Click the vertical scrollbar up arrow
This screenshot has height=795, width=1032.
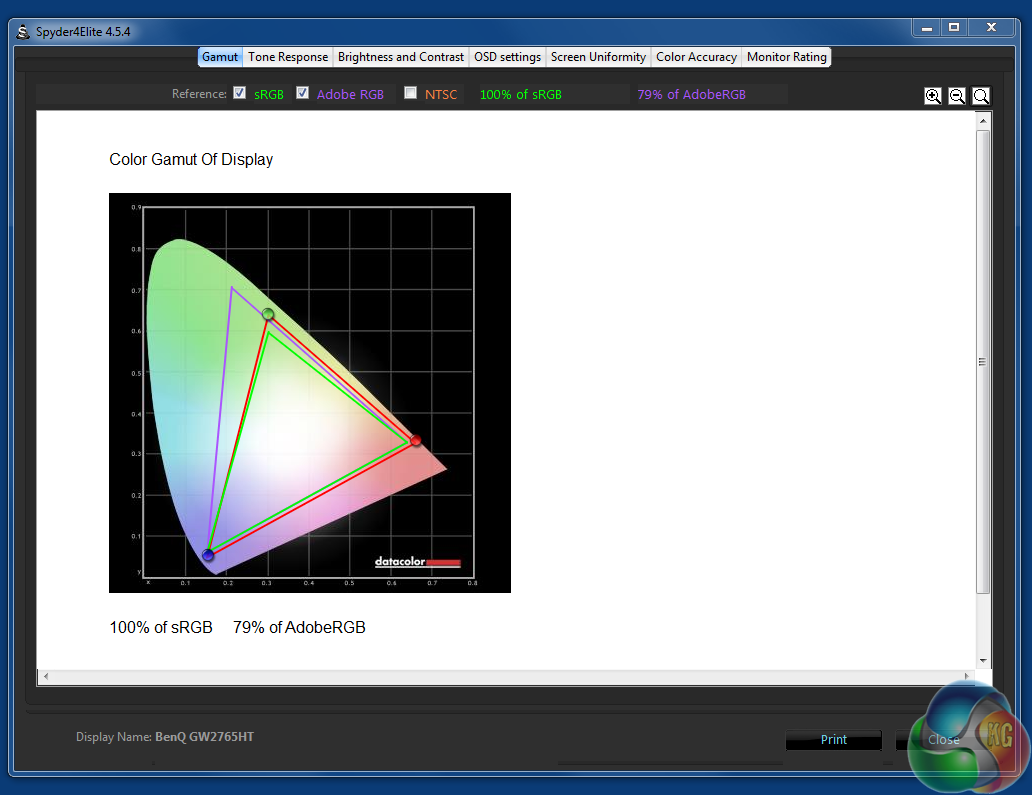coord(983,121)
